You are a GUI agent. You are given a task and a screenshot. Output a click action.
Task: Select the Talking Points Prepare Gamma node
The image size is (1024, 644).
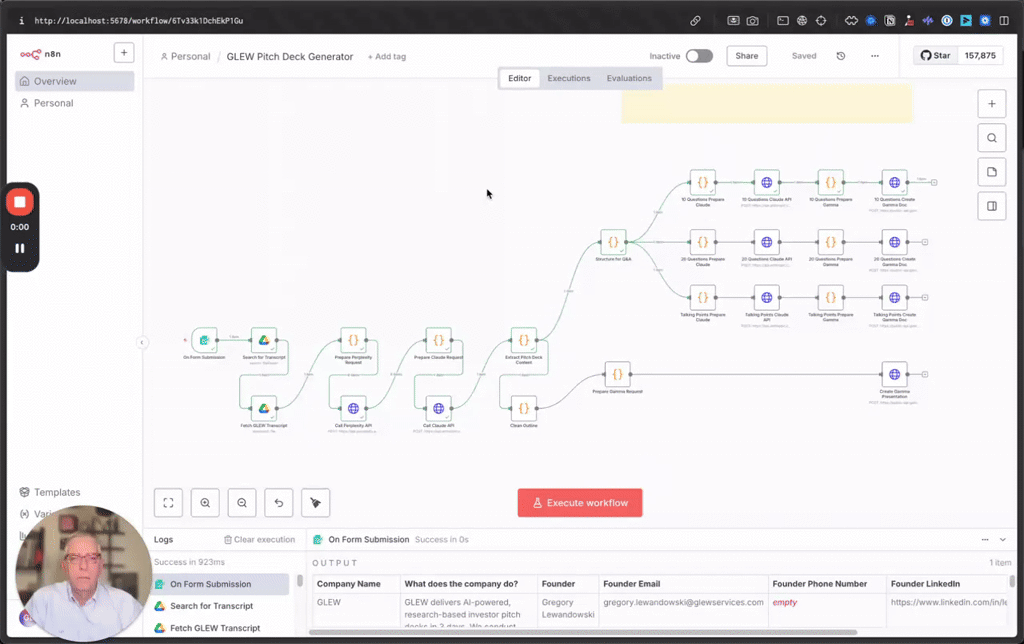point(831,298)
